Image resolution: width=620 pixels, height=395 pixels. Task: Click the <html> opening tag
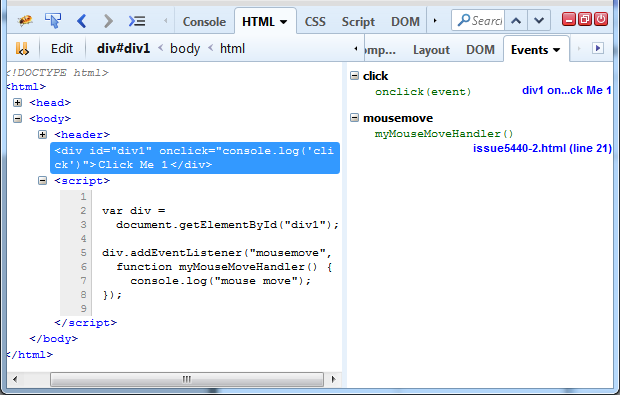click(26, 87)
